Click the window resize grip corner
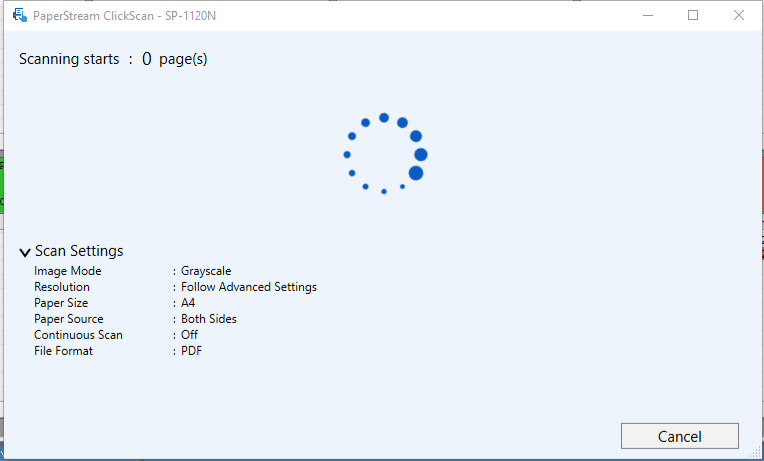This screenshot has height=461, width=764. pos(755,452)
